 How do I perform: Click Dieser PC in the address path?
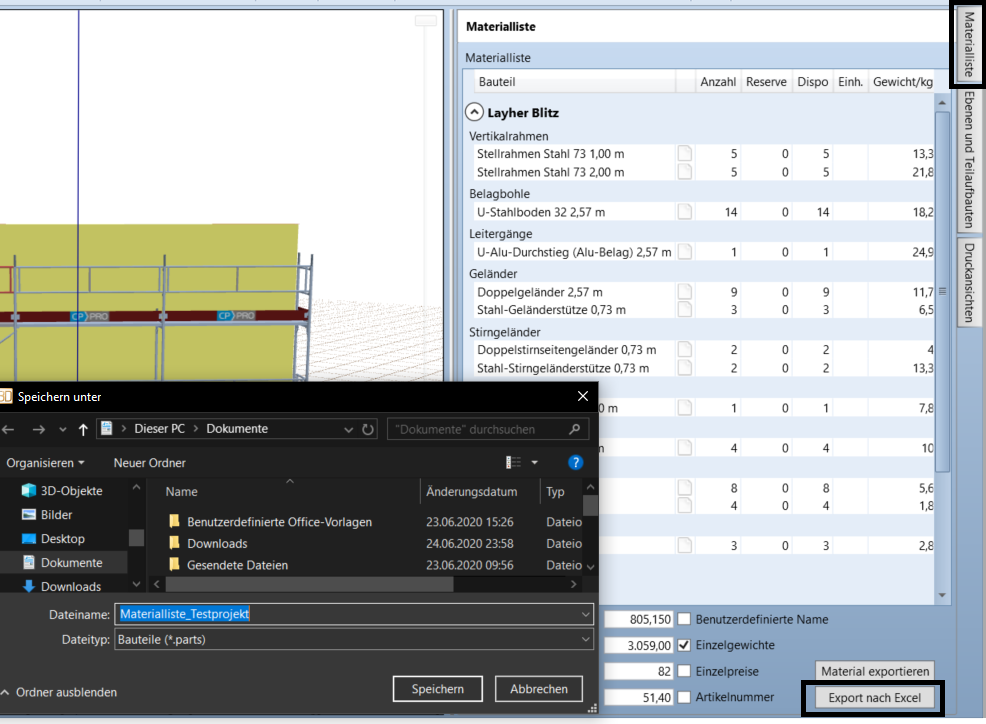click(160, 429)
